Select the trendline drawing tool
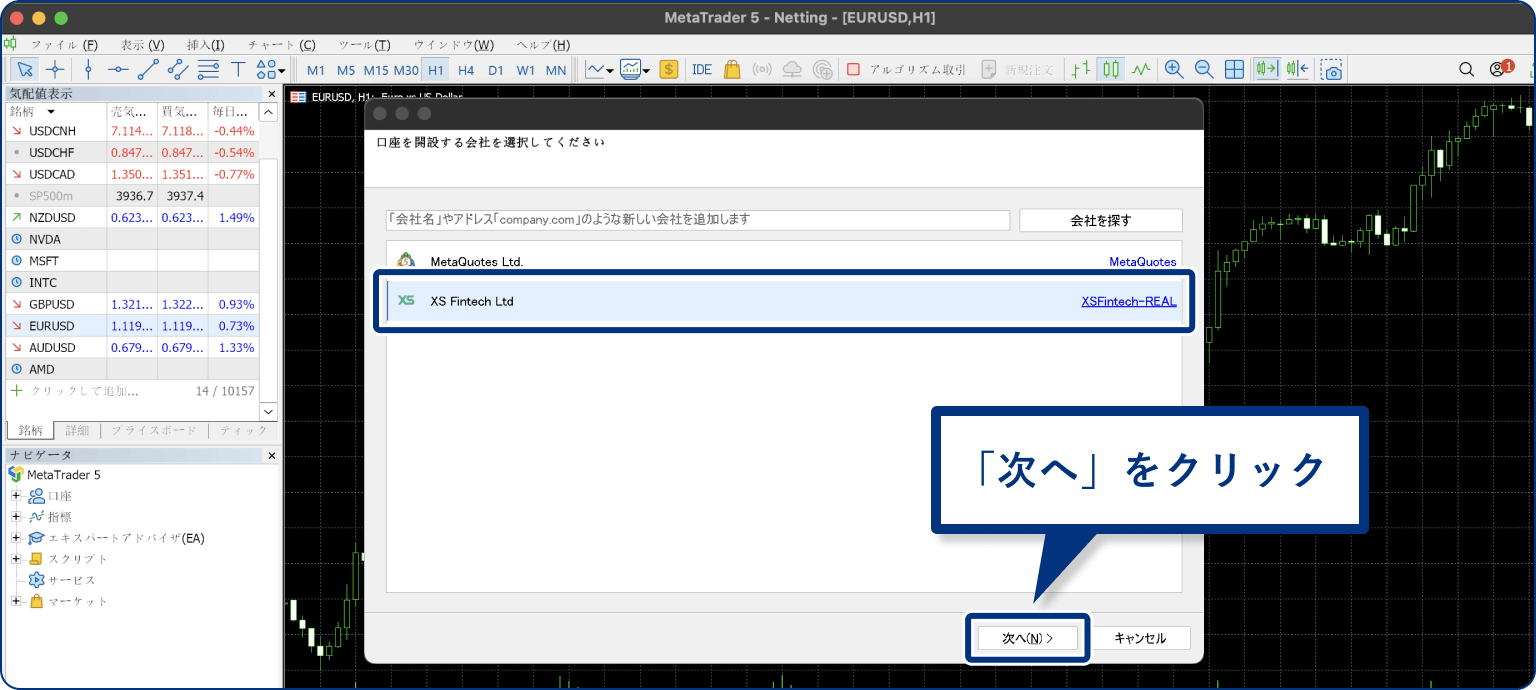 point(148,69)
